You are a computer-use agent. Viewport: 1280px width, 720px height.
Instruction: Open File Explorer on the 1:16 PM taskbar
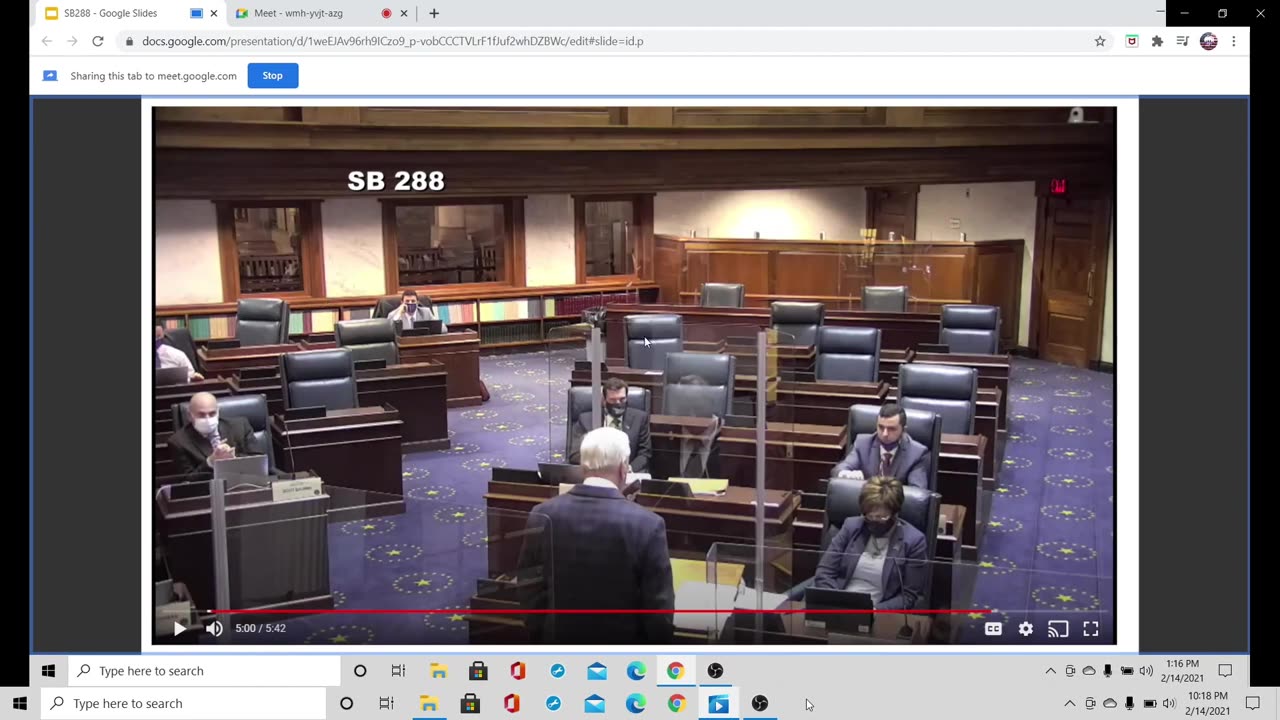coord(438,671)
